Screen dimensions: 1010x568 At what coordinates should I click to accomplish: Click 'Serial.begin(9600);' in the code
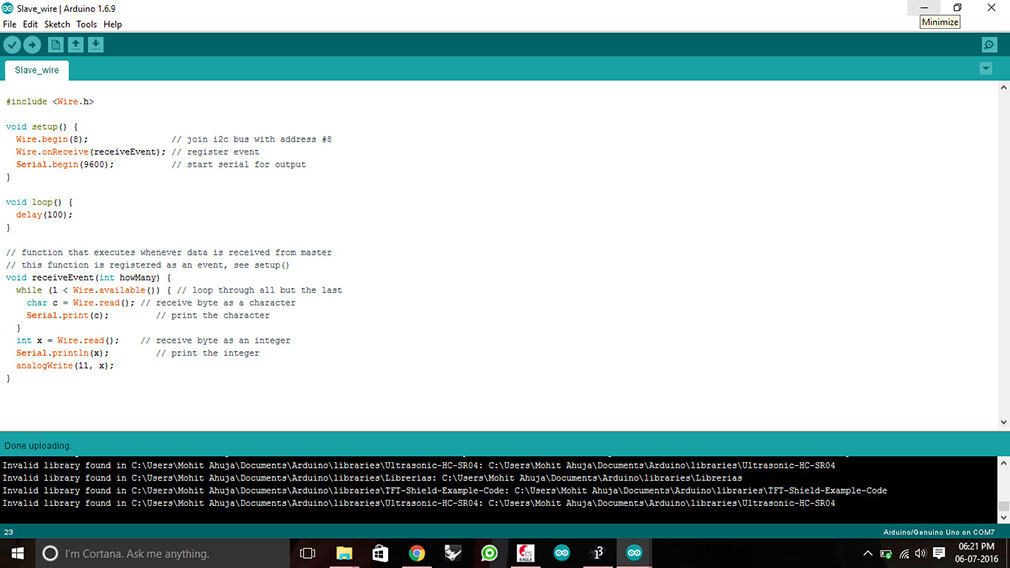click(x=65, y=164)
